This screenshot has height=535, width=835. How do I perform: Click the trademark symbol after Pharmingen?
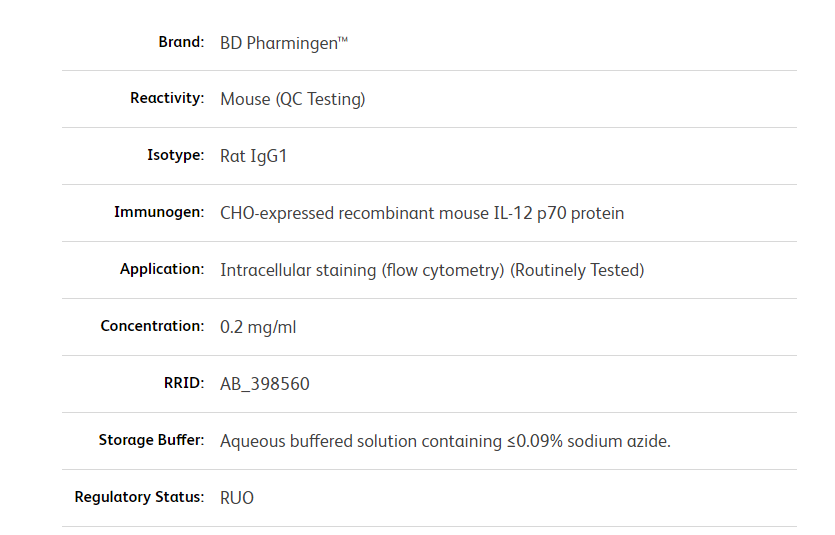[x=343, y=39]
